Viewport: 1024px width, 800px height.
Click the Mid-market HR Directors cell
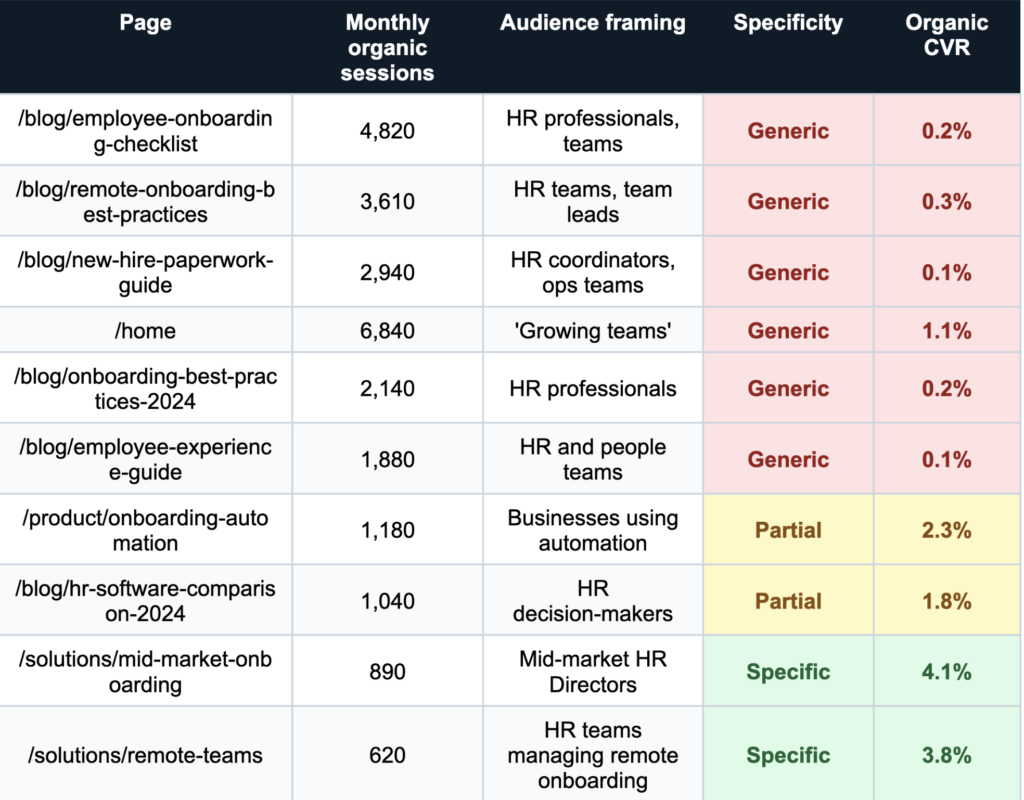pos(593,672)
